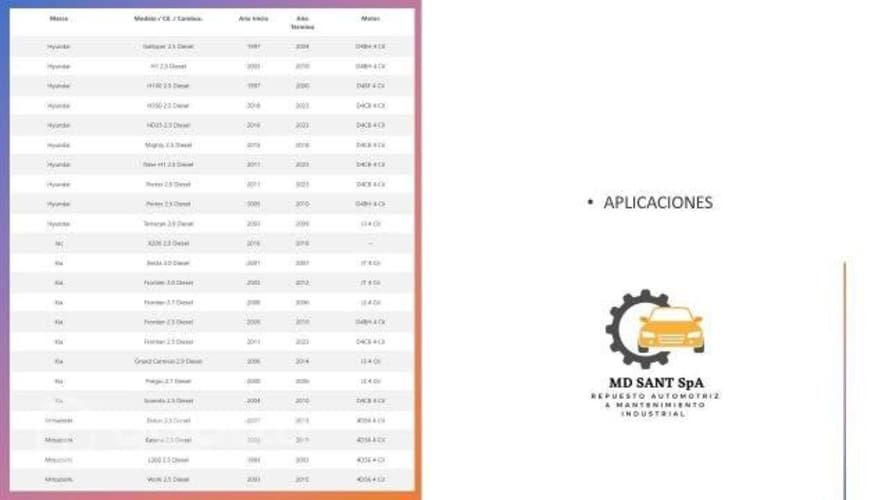The height and width of the screenshot is (500, 889).
Task: Select the Terracan 2.9 Diesel model cell
Action: [168, 224]
